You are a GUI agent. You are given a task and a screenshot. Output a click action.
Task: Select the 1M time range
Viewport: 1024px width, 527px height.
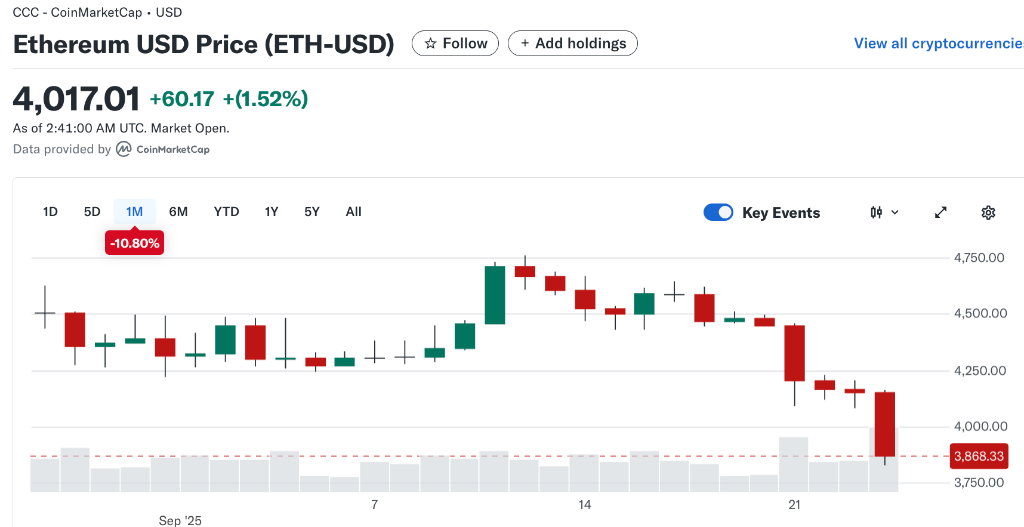coord(134,211)
